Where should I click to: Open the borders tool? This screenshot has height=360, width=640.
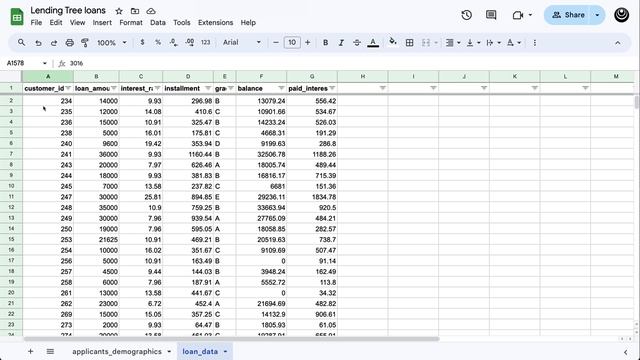(409, 42)
